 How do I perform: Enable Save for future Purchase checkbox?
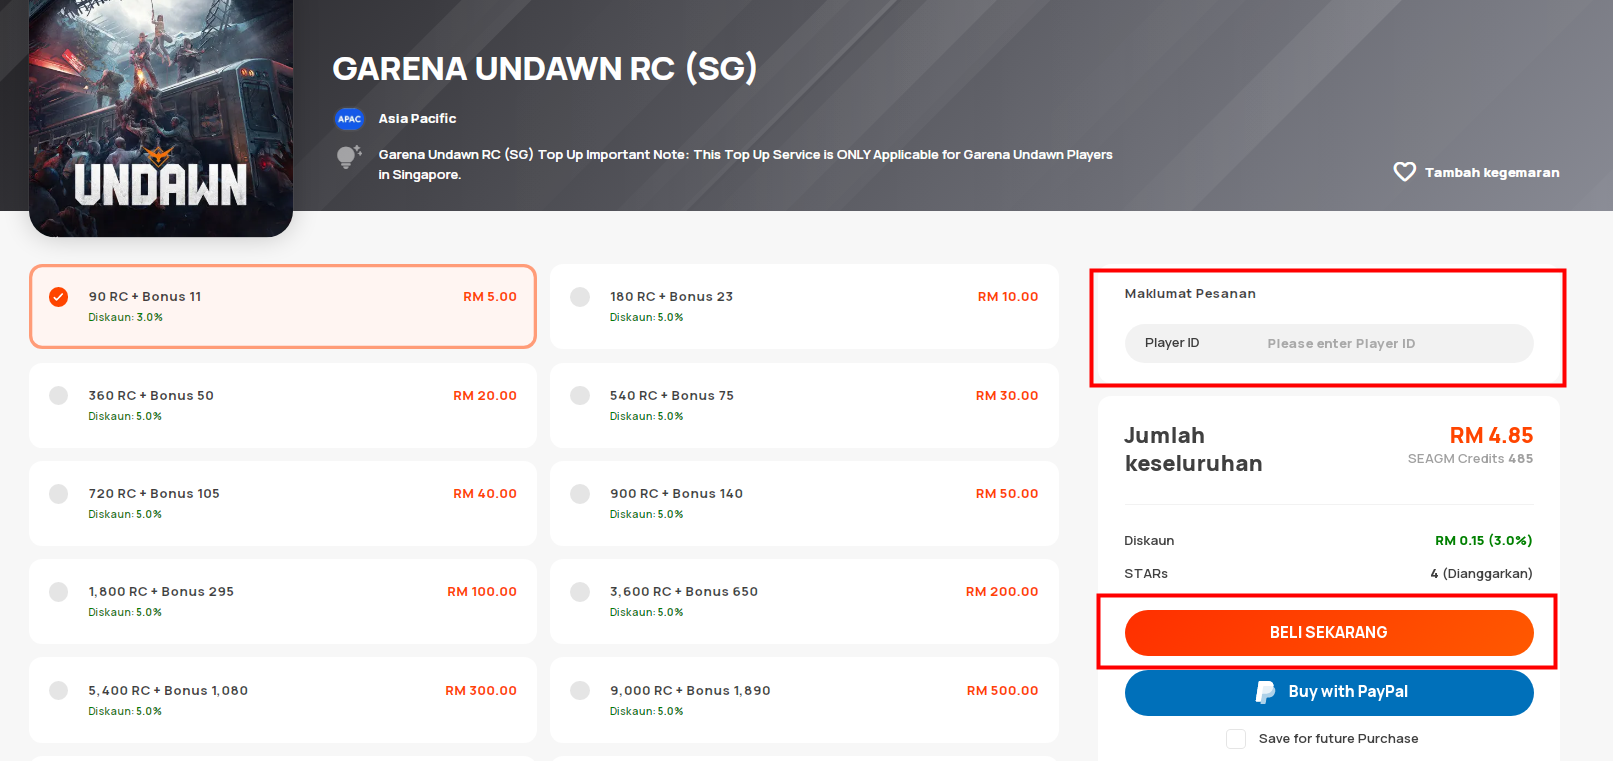pyautogui.click(x=1236, y=739)
